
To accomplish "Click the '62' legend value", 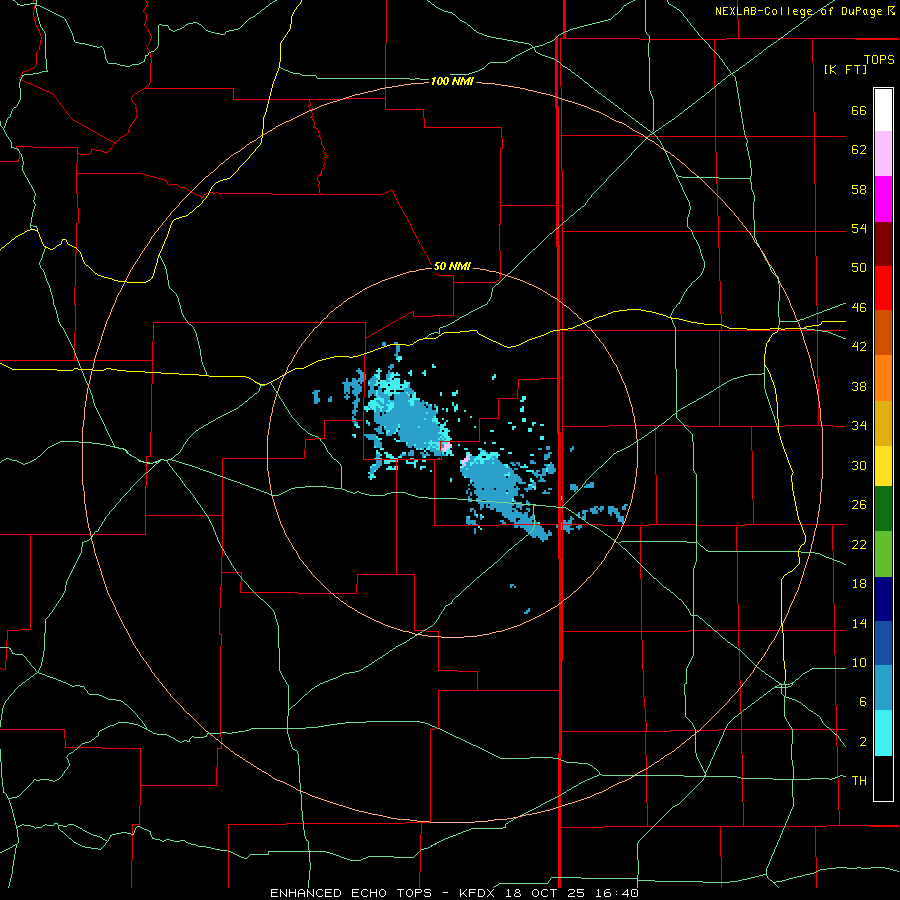I will (x=859, y=149).
